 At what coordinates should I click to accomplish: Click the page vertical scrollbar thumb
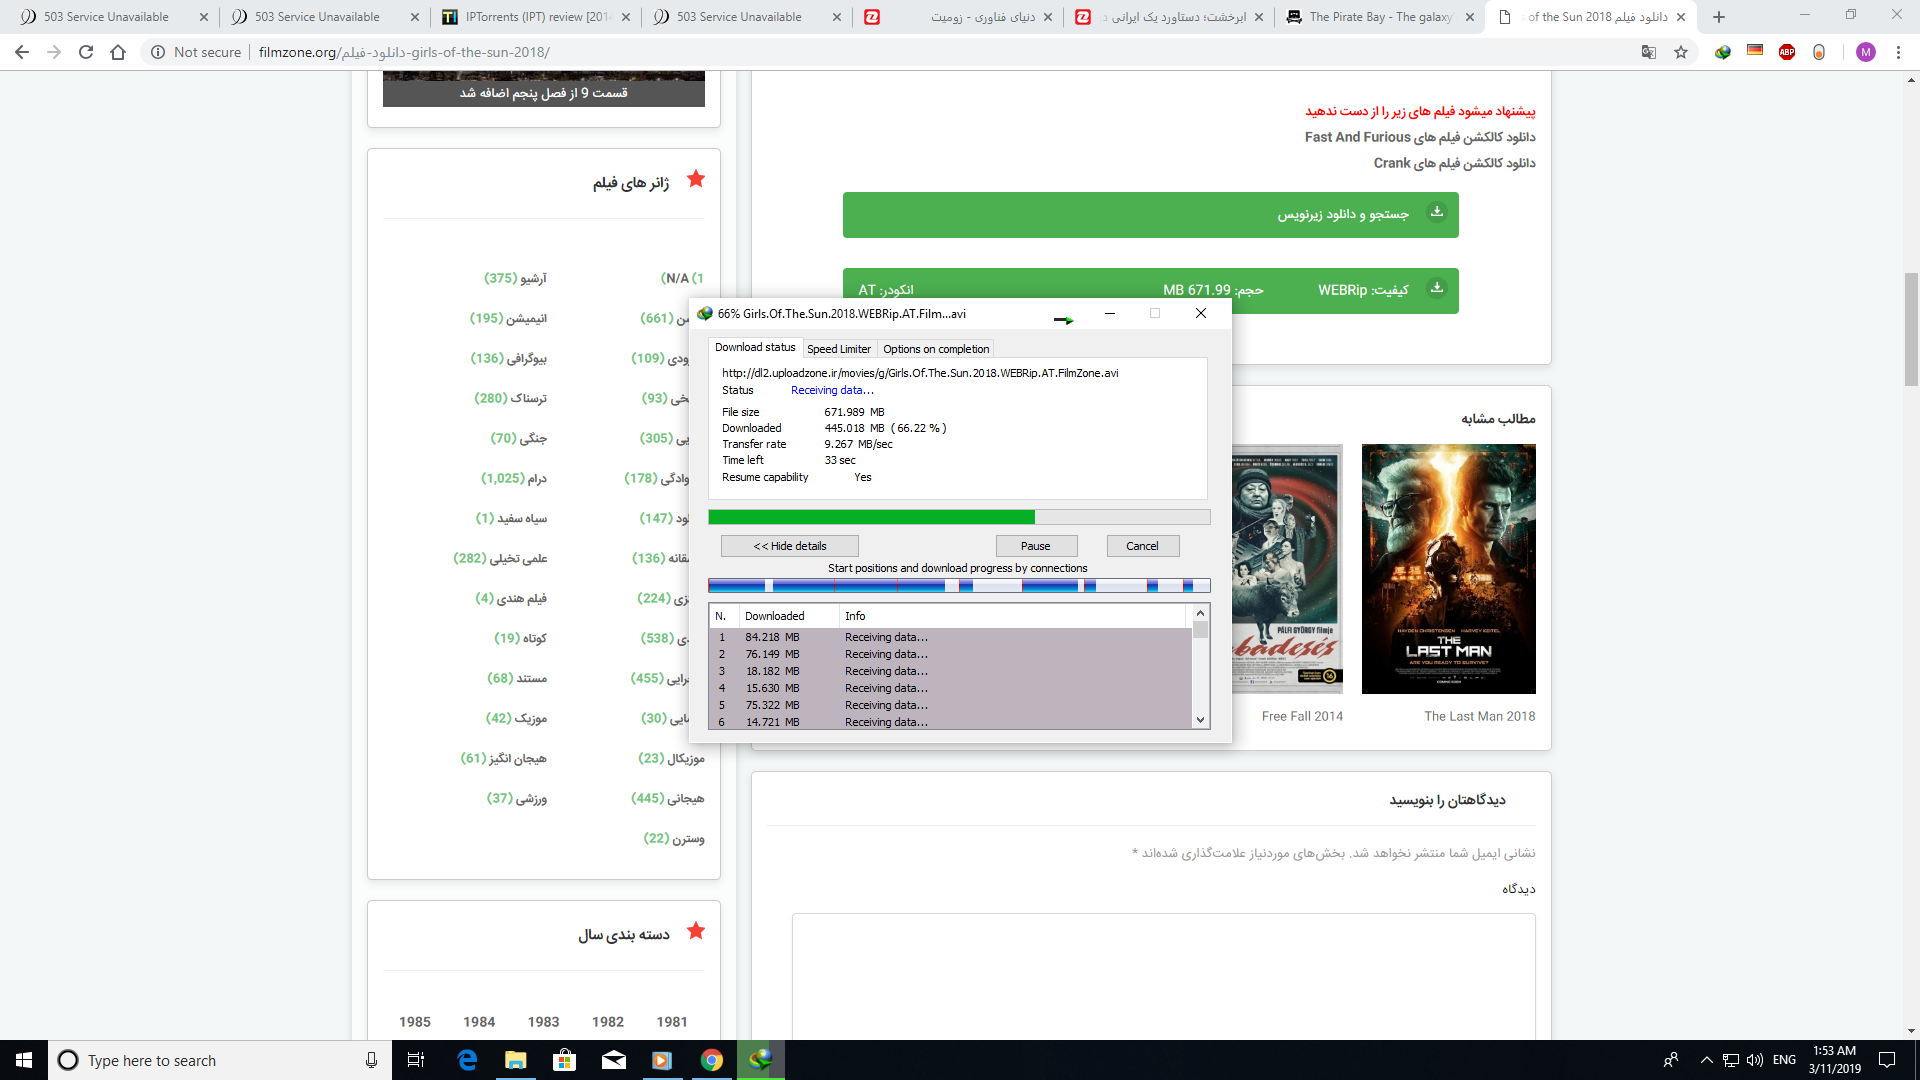pyautogui.click(x=1911, y=329)
